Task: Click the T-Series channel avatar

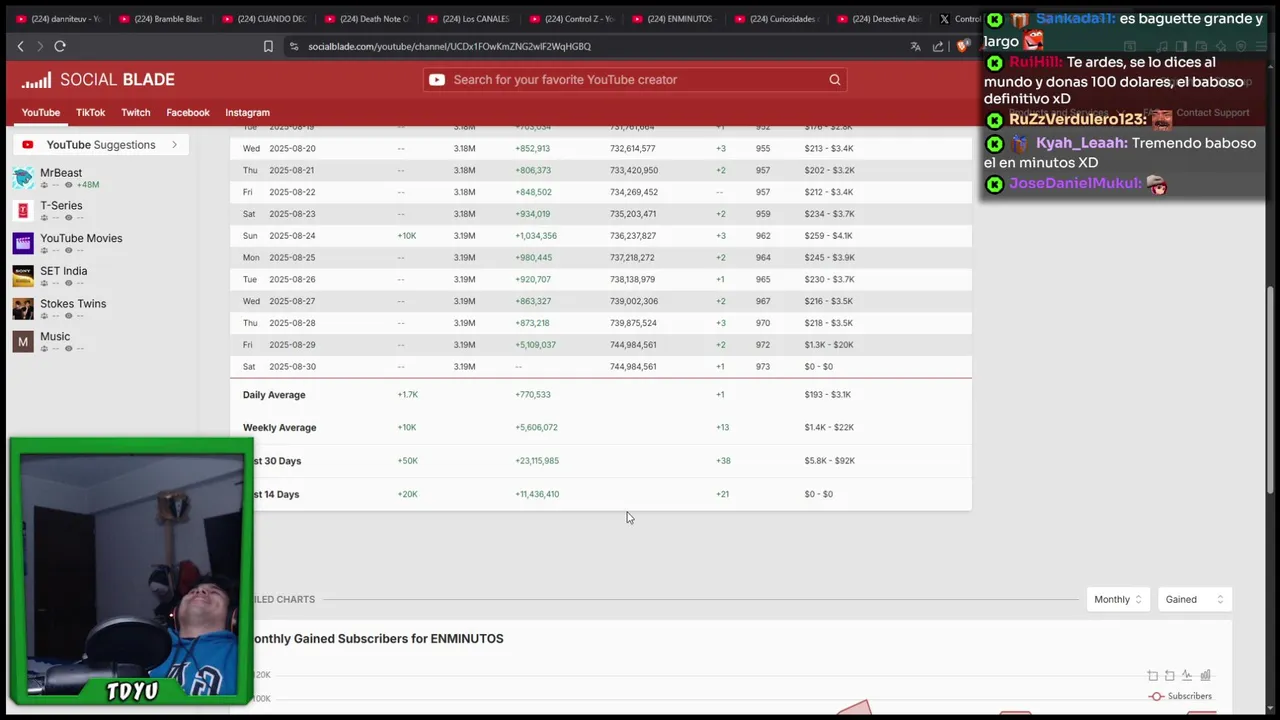Action: pyautogui.click(x=23, y=210)
